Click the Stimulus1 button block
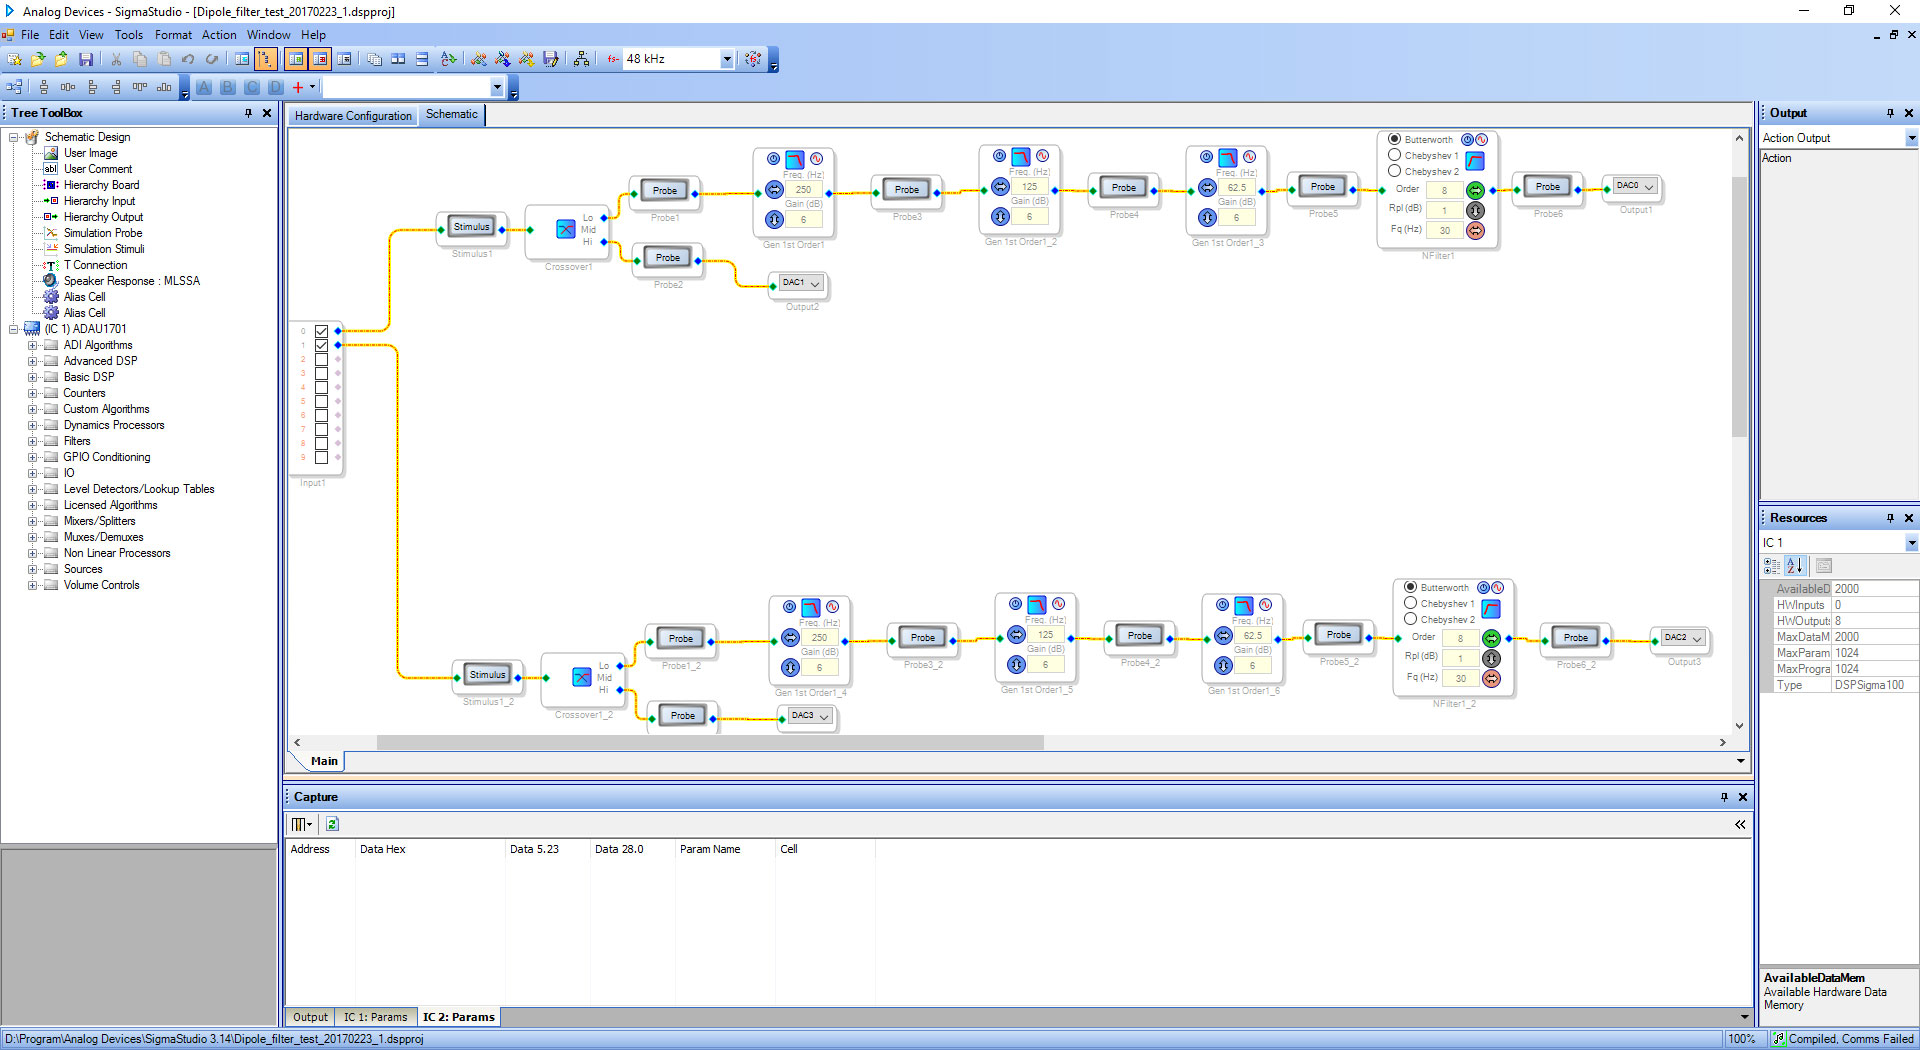 coord(472,227)
